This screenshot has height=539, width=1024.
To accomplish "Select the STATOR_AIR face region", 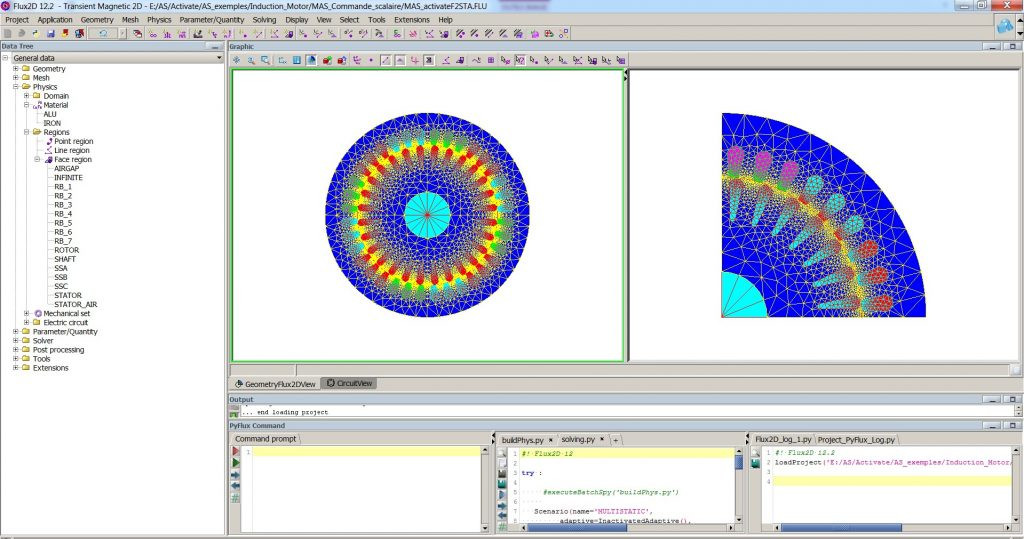I will [75, 304].
